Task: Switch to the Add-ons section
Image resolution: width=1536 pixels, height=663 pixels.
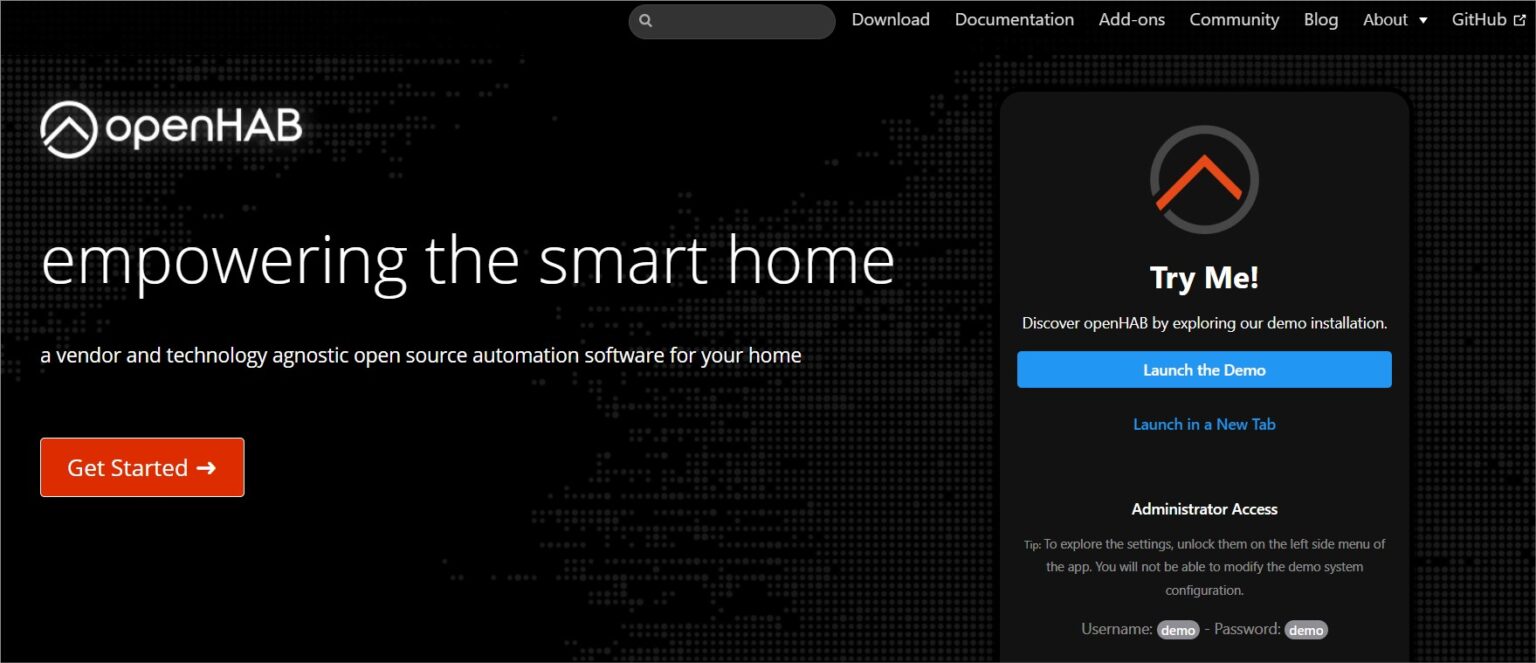Action: (1131, 19)
